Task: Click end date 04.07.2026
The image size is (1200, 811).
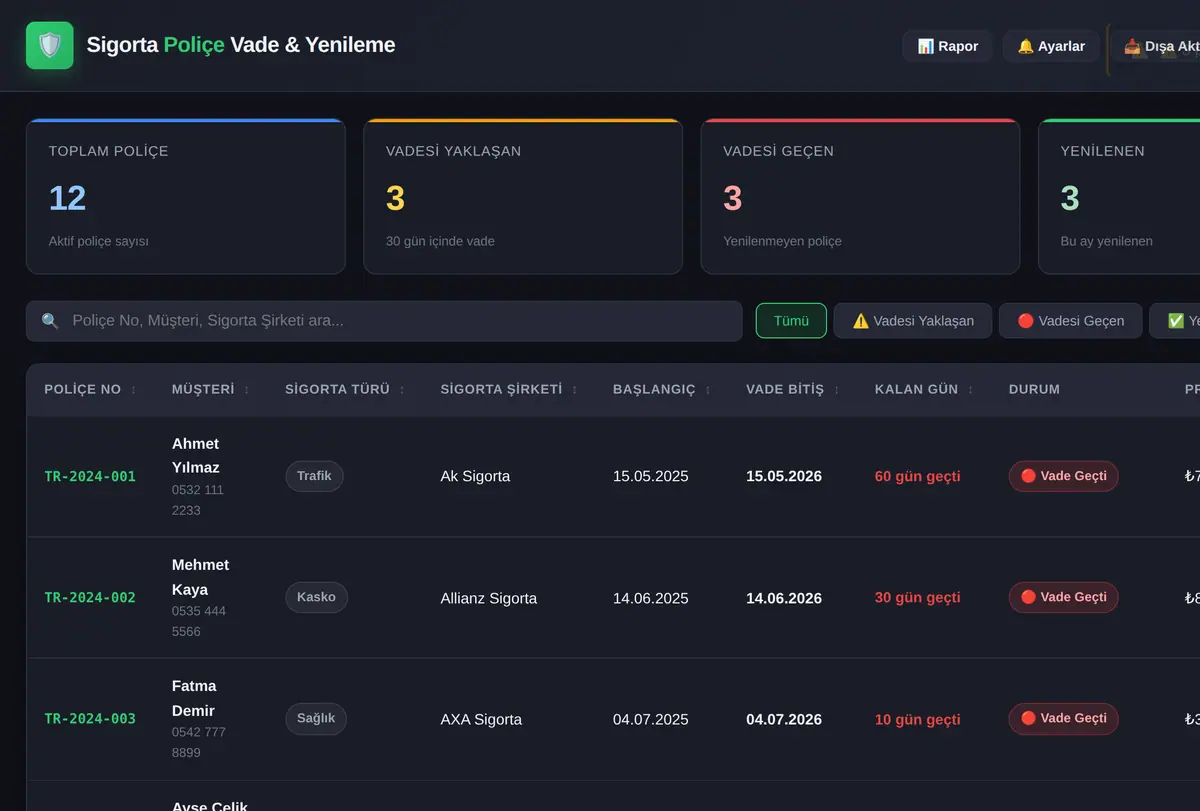Action: 784,720
